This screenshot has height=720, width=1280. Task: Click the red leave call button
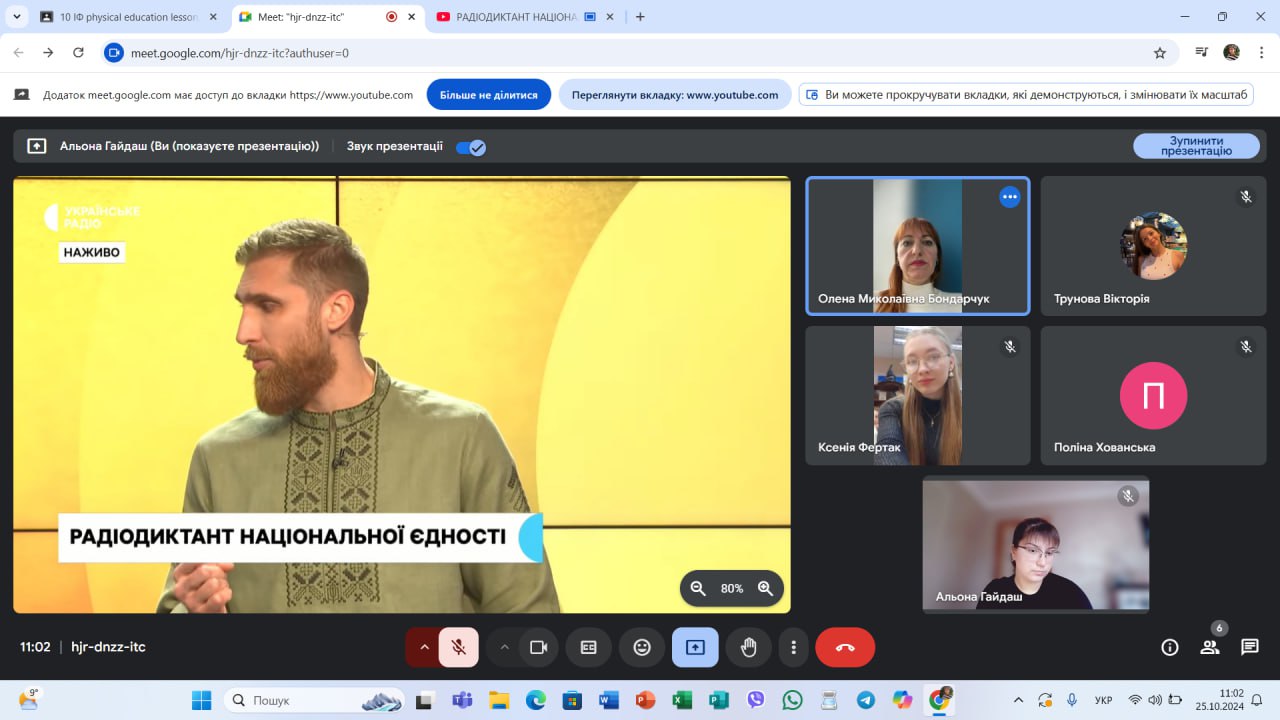tap(845, 647)
